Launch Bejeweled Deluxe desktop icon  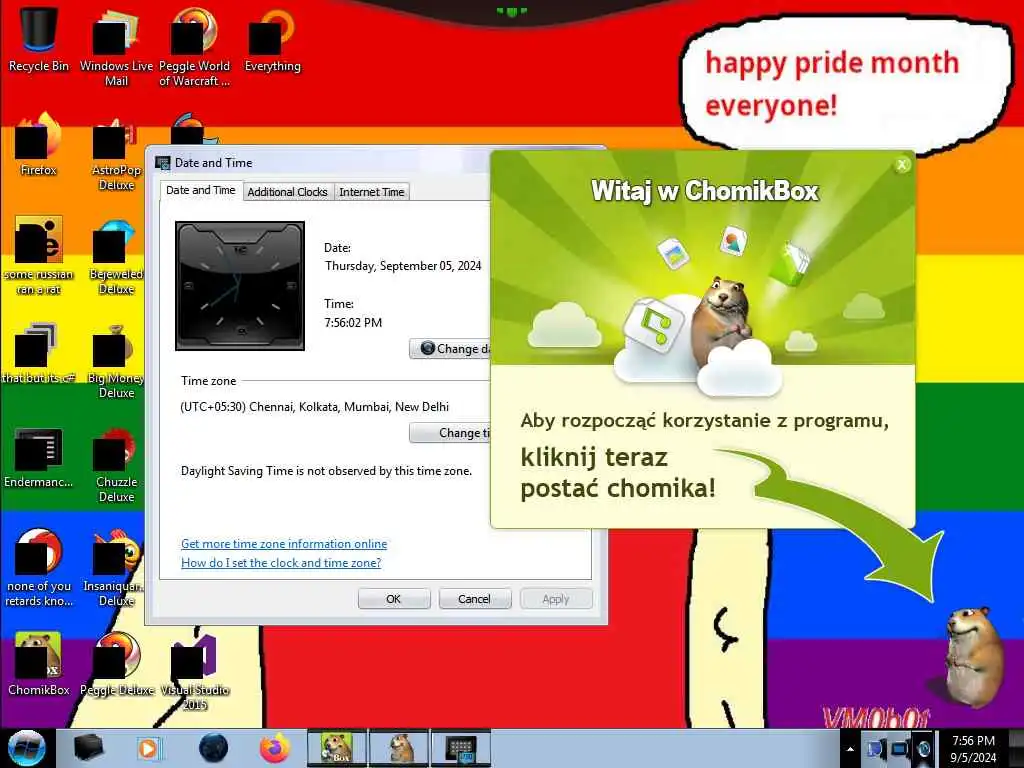116,255
